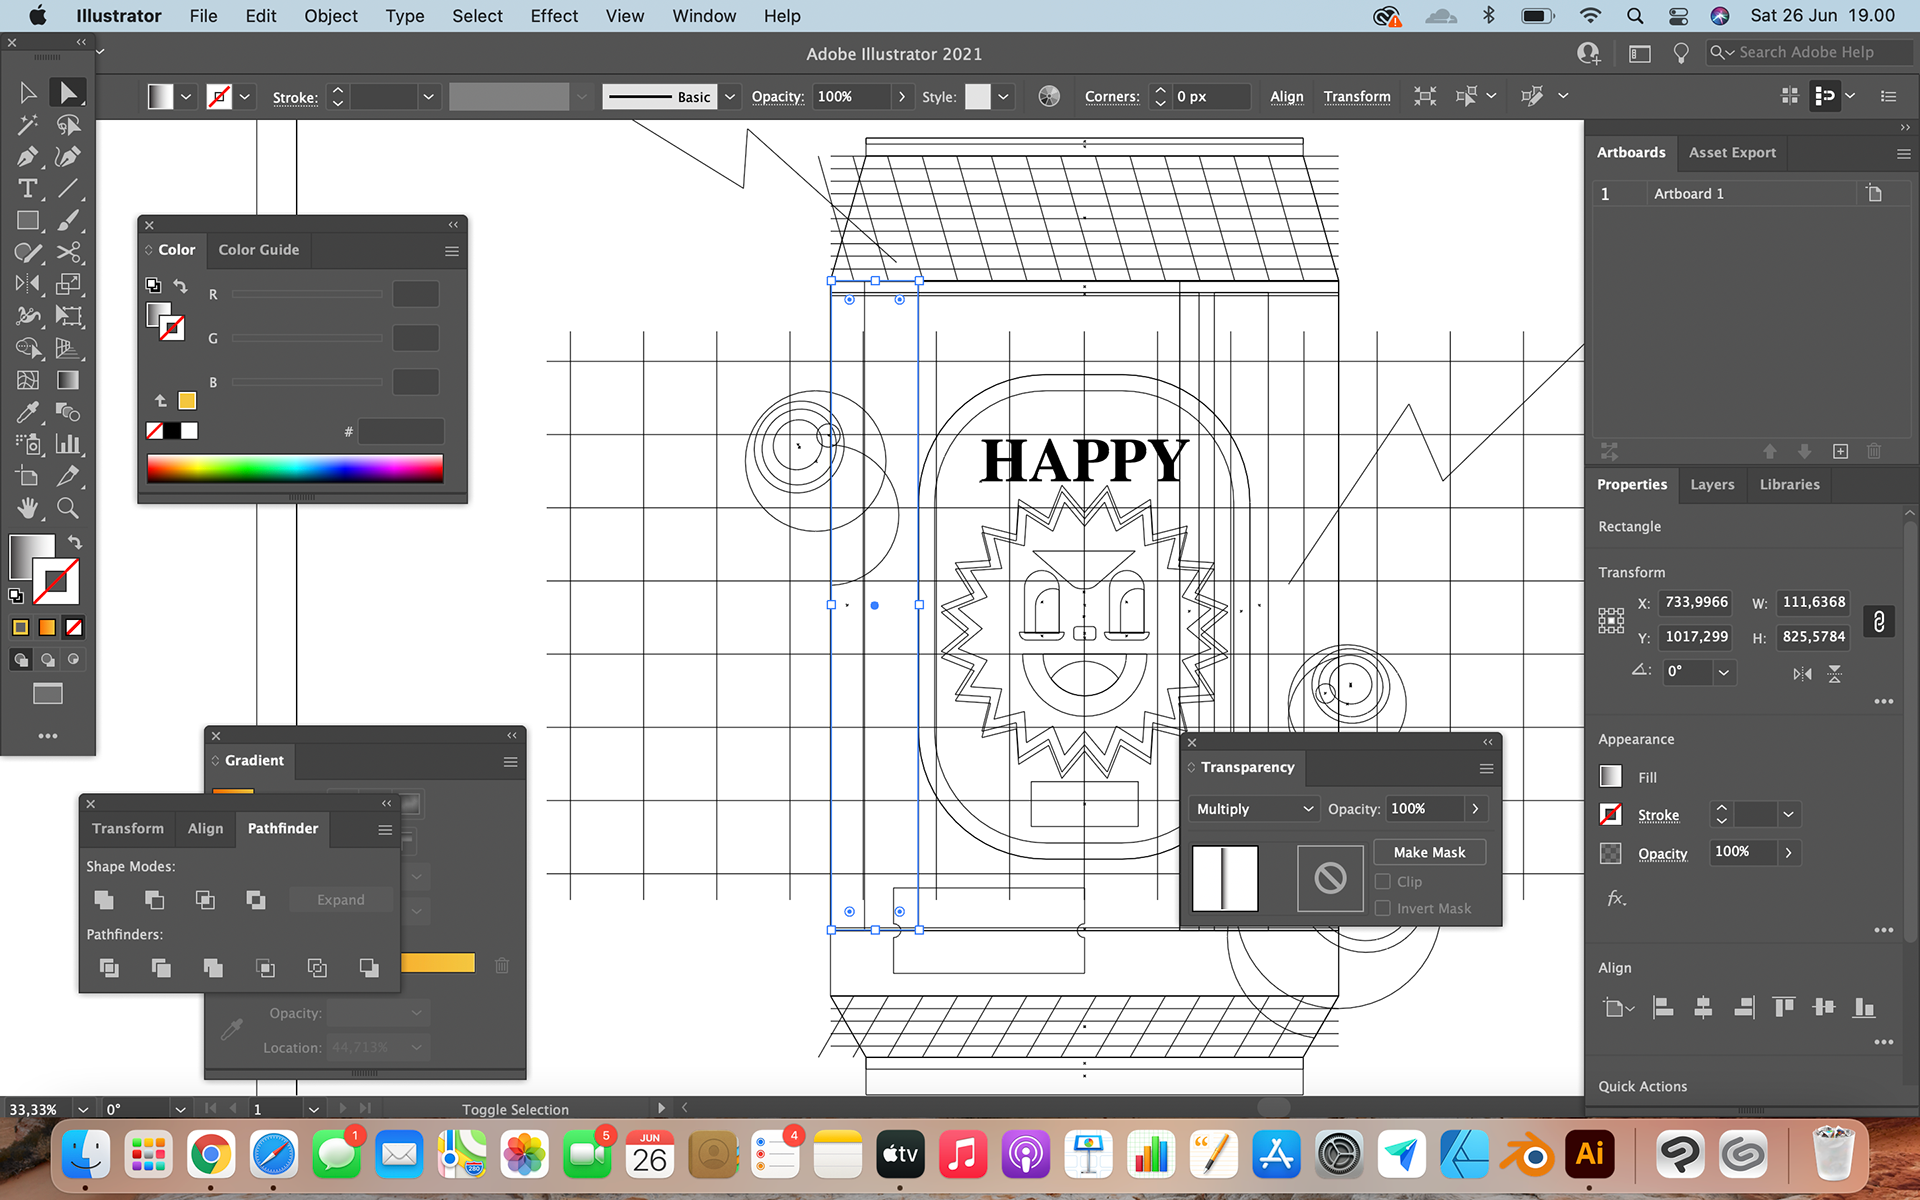The height and width of the screenshot is (1200, 1920).
Task: Click the Transform link in control bar
Action: pyautogui.click(x=1356, y=97)
